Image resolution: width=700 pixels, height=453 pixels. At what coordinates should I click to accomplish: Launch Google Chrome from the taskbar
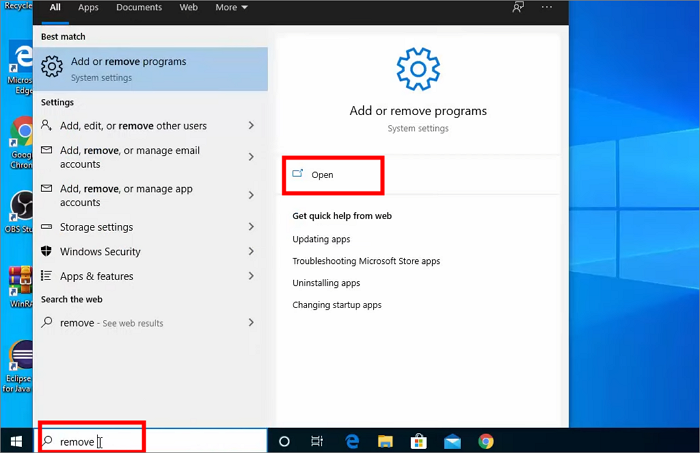tap(486, 441)
